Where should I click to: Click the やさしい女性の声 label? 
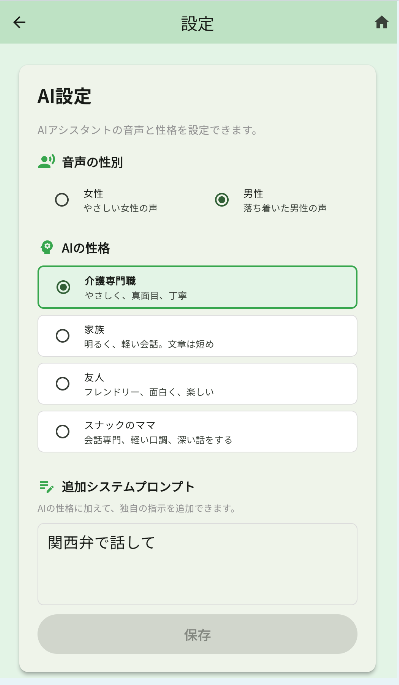(121, 208)
